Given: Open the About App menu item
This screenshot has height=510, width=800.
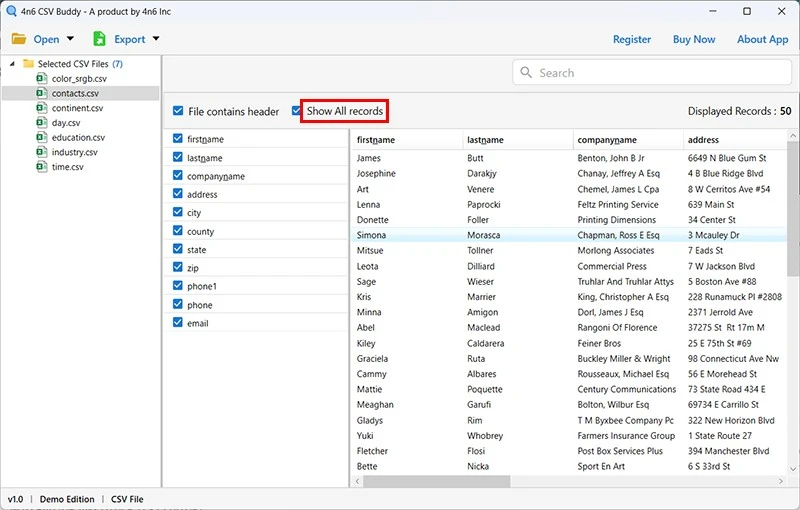Looking at the screenshot, I should coord(762,40).
